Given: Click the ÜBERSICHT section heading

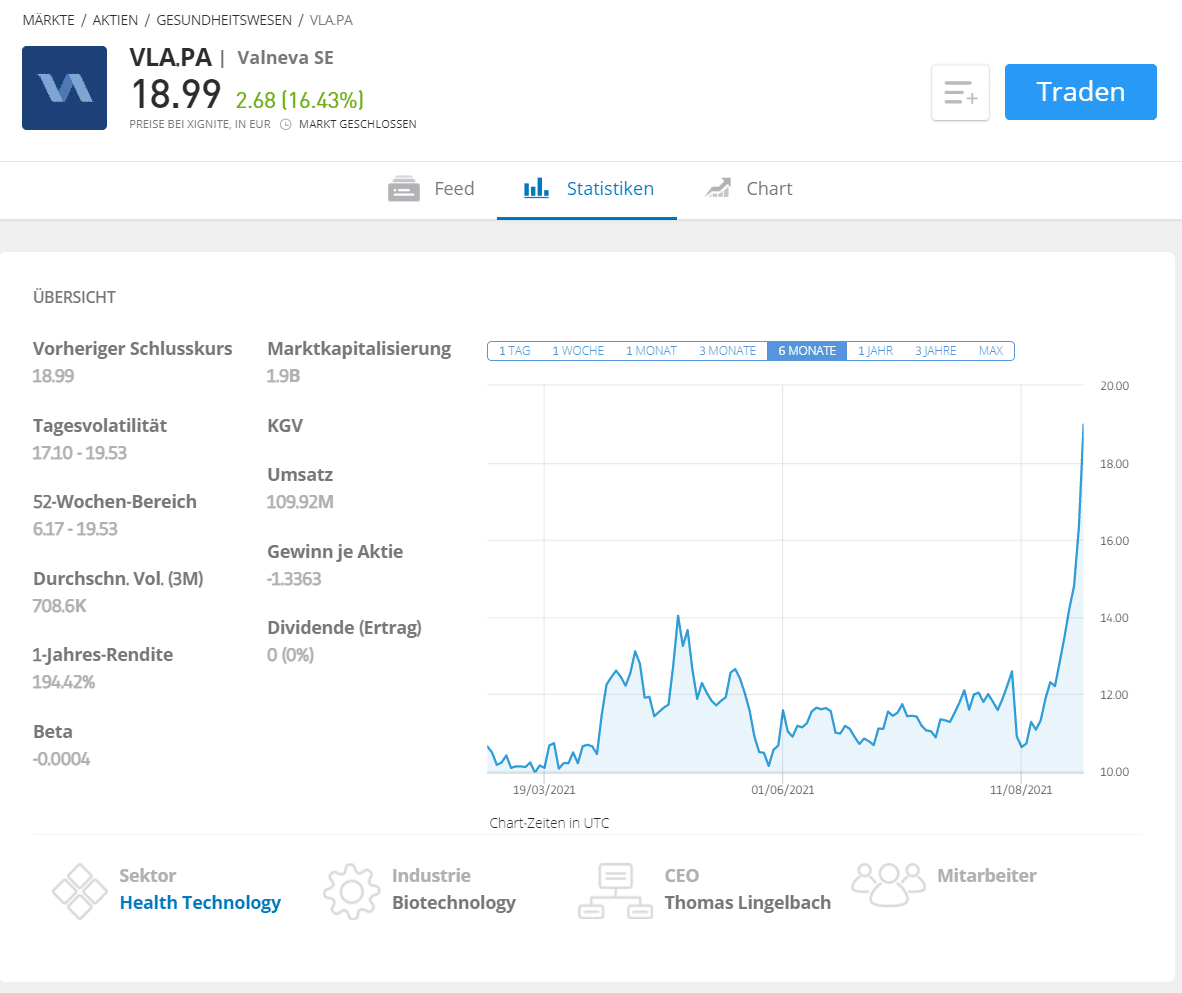Looking at the screenshot, I should [x=74, y=297].
